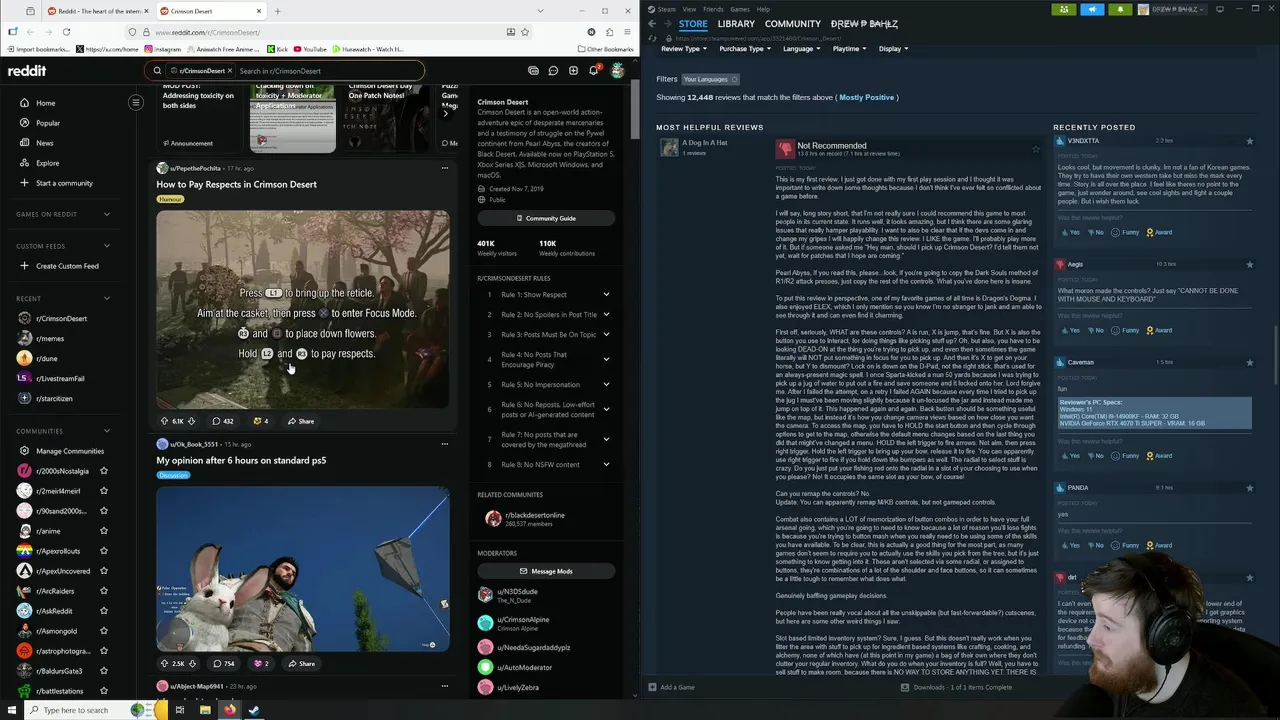
Task: Click Steam friends green icon button
Action: 1064,9
